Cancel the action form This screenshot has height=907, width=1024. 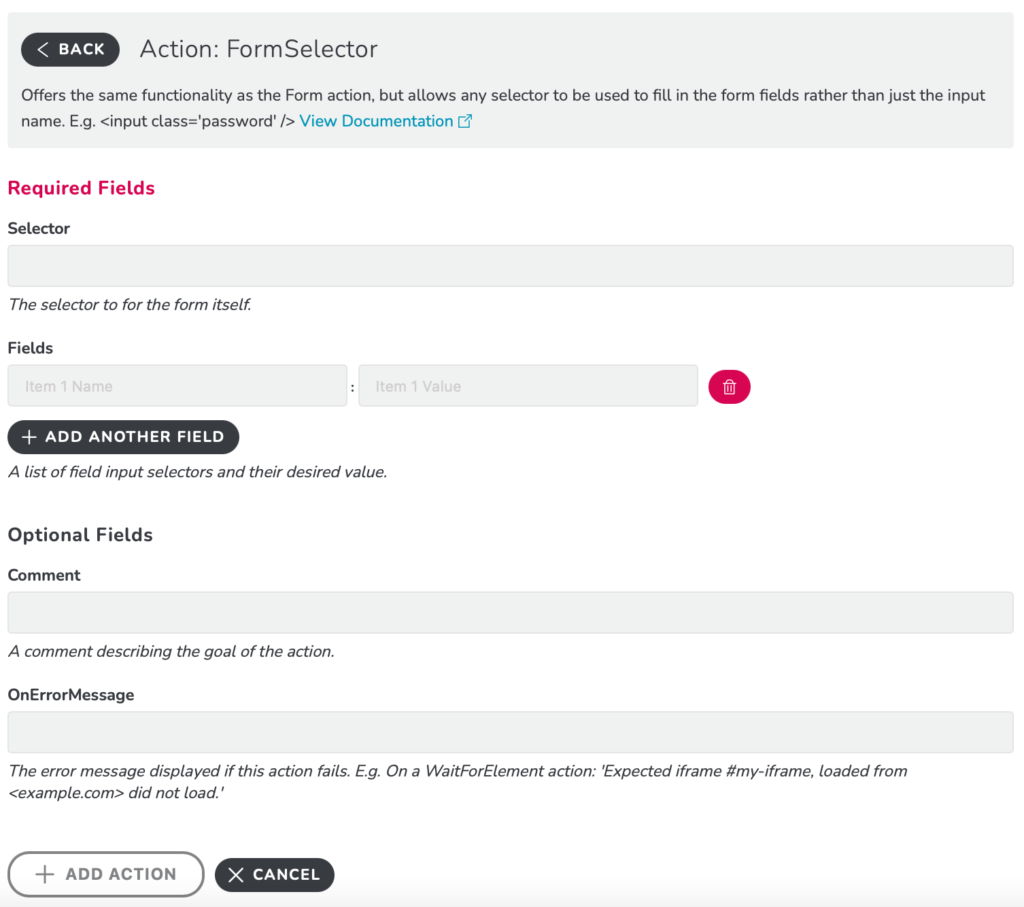(x=274, y=875)
